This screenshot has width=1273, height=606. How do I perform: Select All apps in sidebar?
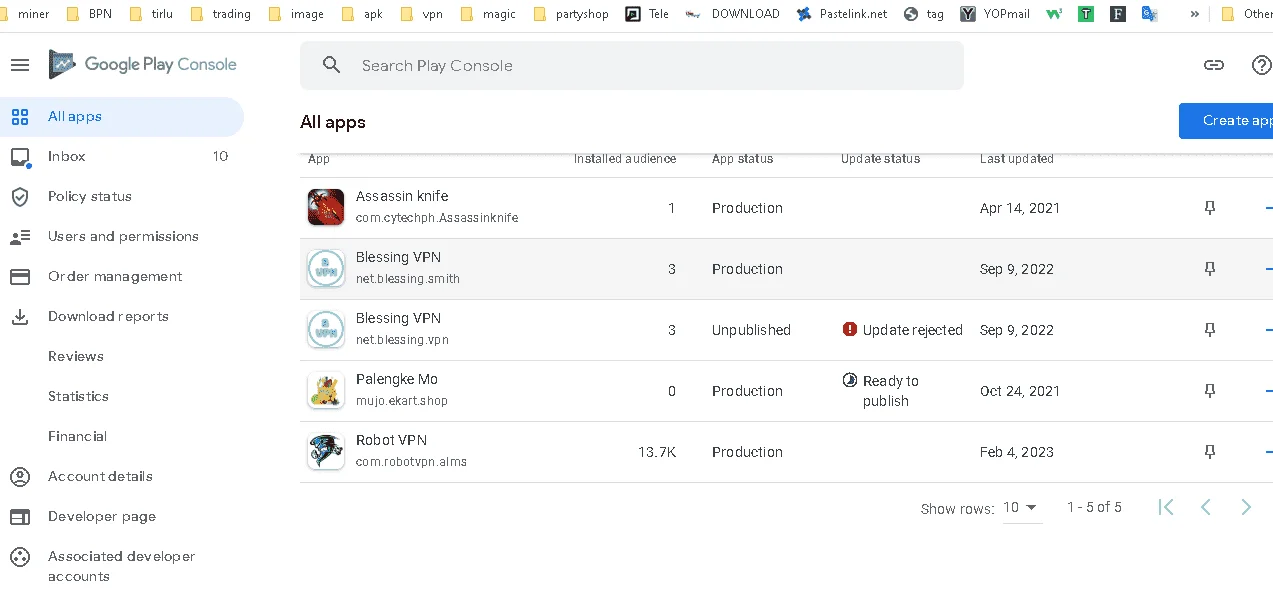click(122, 117)
